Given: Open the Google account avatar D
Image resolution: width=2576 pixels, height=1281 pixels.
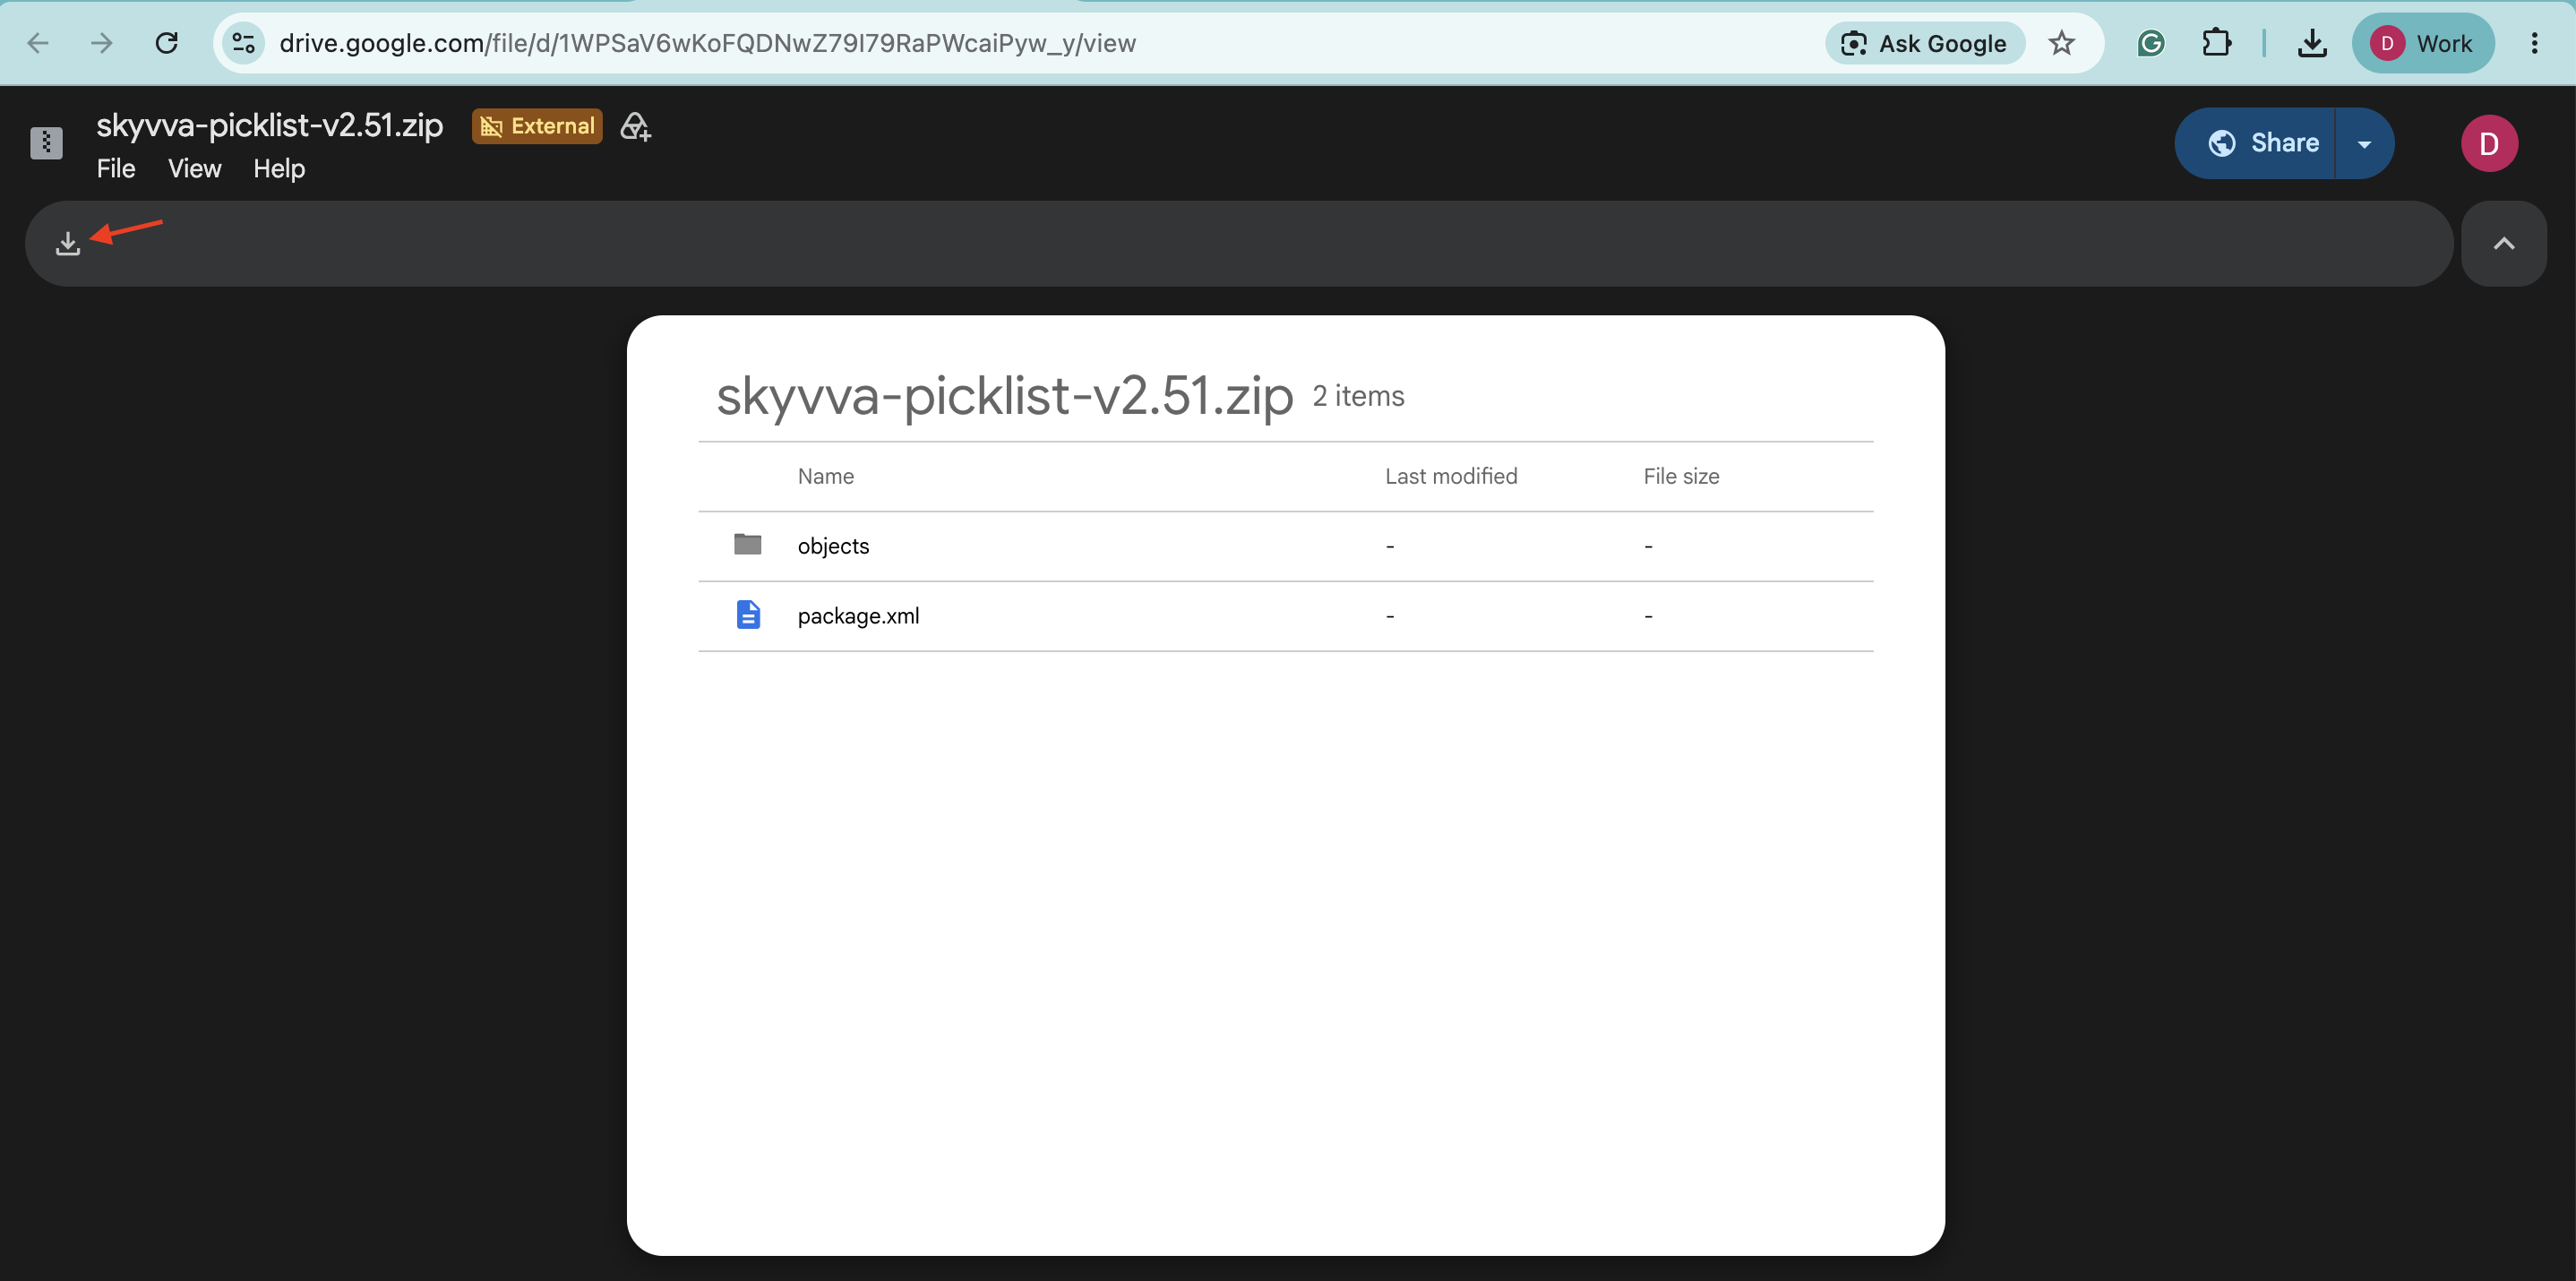Looking at the screenshot, I should (x=2488, y=144).
